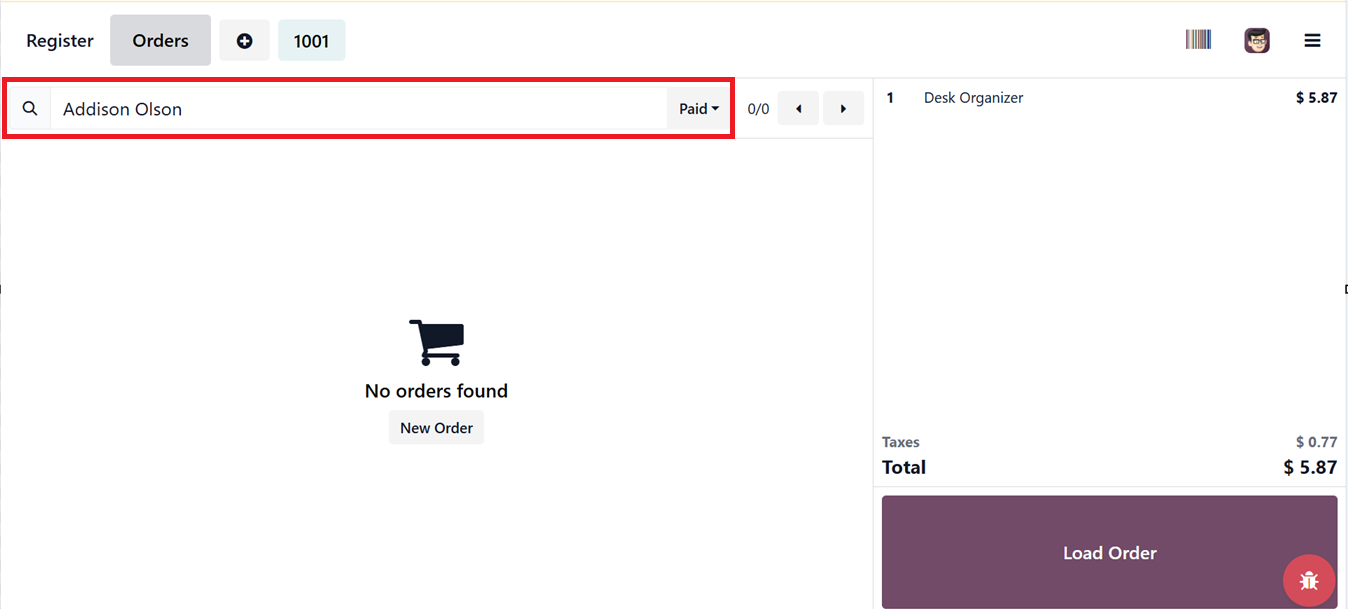Click the red debug bug icon
This screenshot has width=1348, height=609.
point(1308,580)
